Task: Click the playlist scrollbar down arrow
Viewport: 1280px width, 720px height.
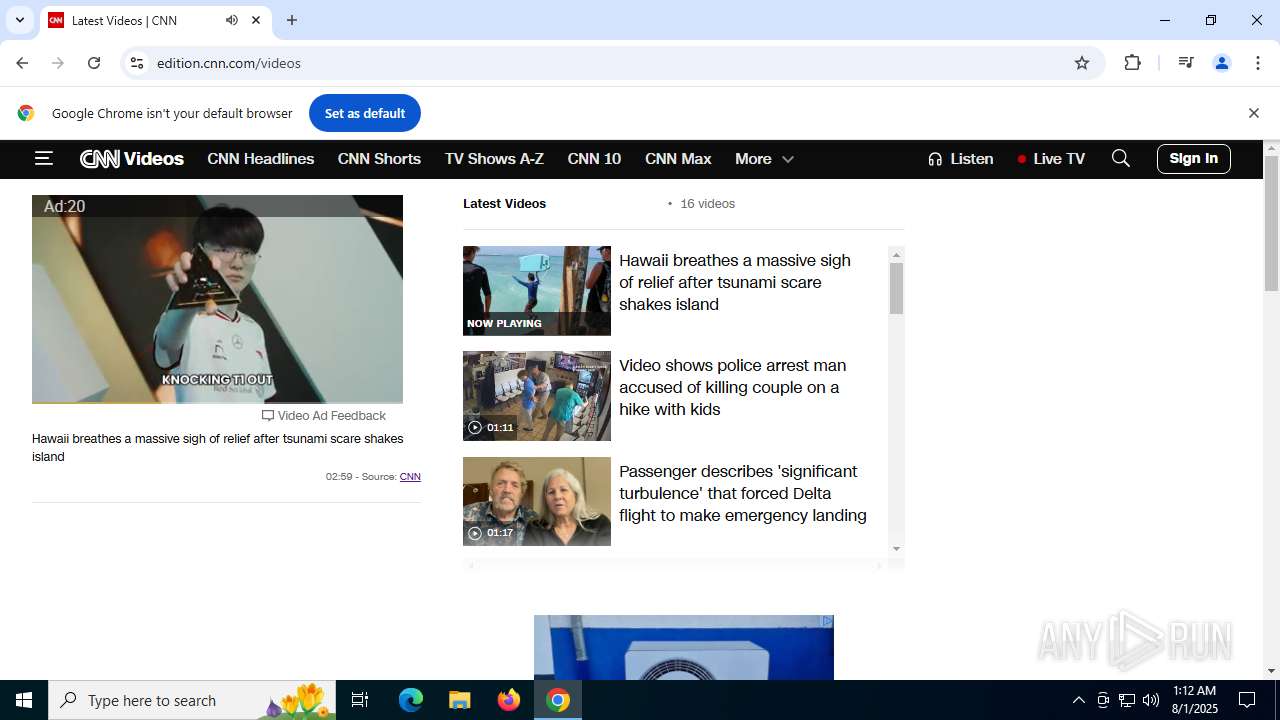Action: (x=896, y=549)
